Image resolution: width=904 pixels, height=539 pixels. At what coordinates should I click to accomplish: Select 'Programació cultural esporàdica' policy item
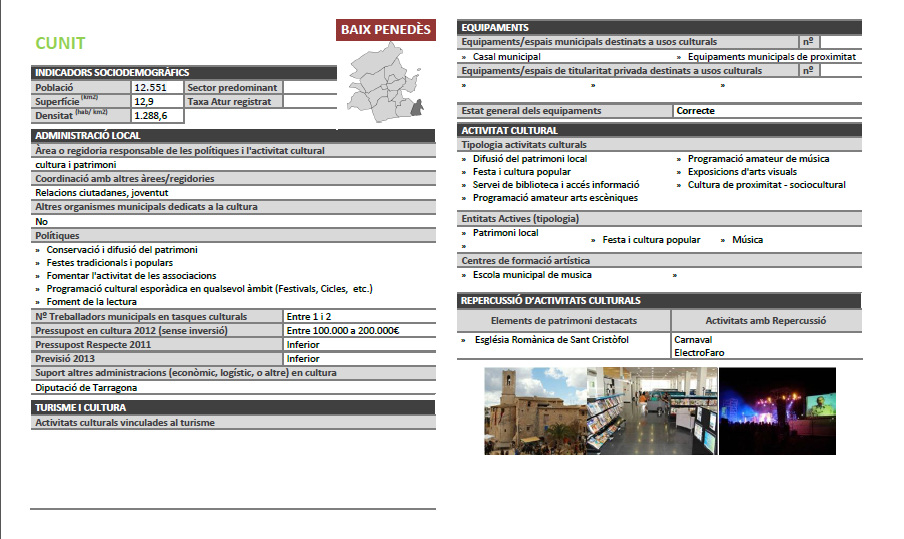coord(209,289)
